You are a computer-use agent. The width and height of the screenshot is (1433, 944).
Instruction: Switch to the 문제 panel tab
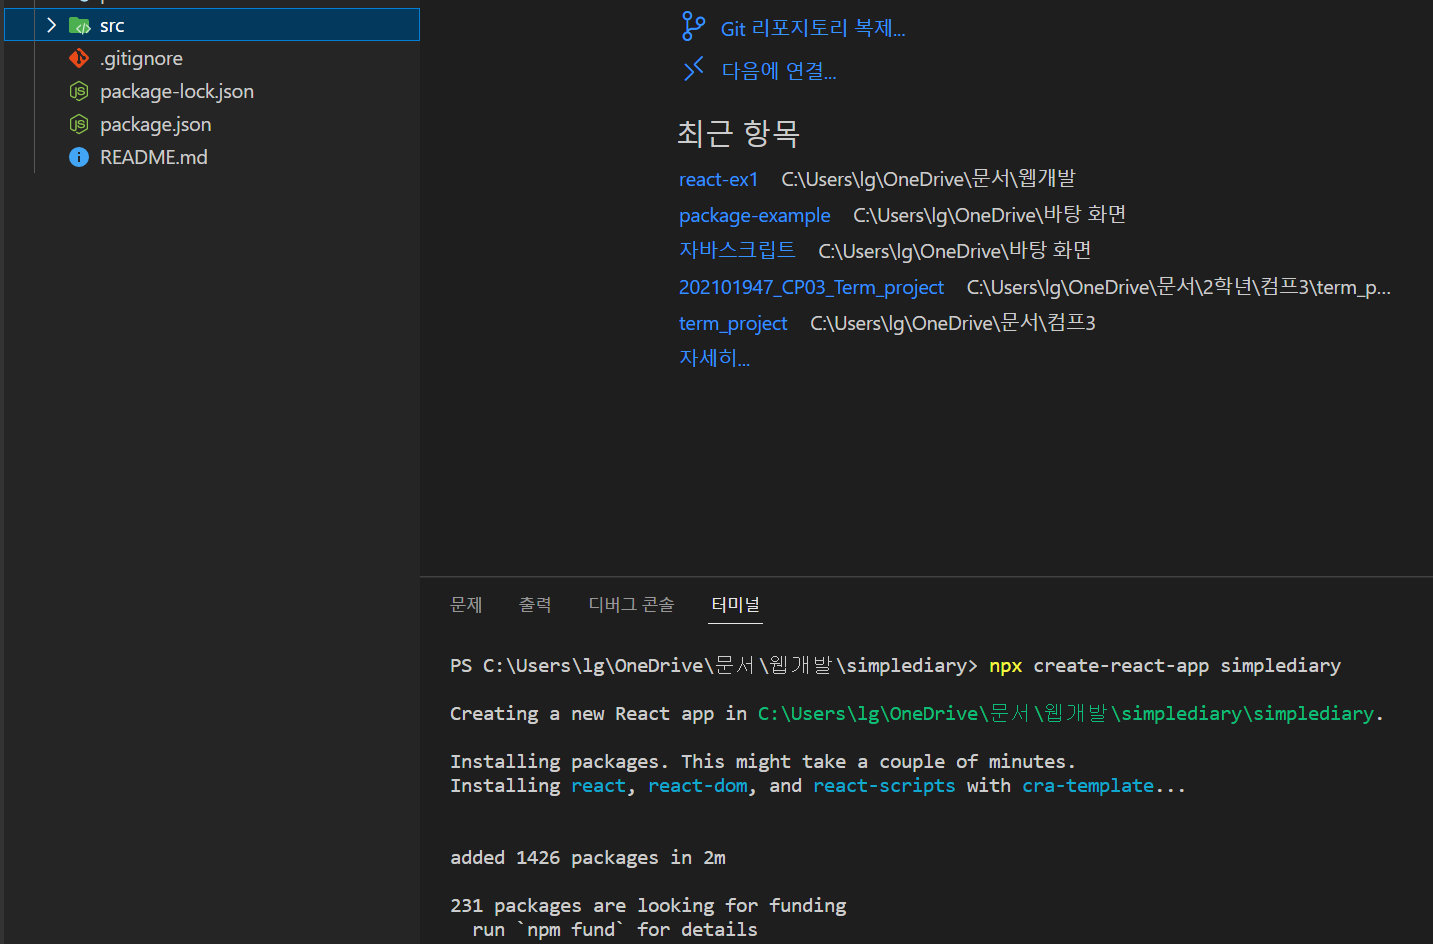coord(466,604)
